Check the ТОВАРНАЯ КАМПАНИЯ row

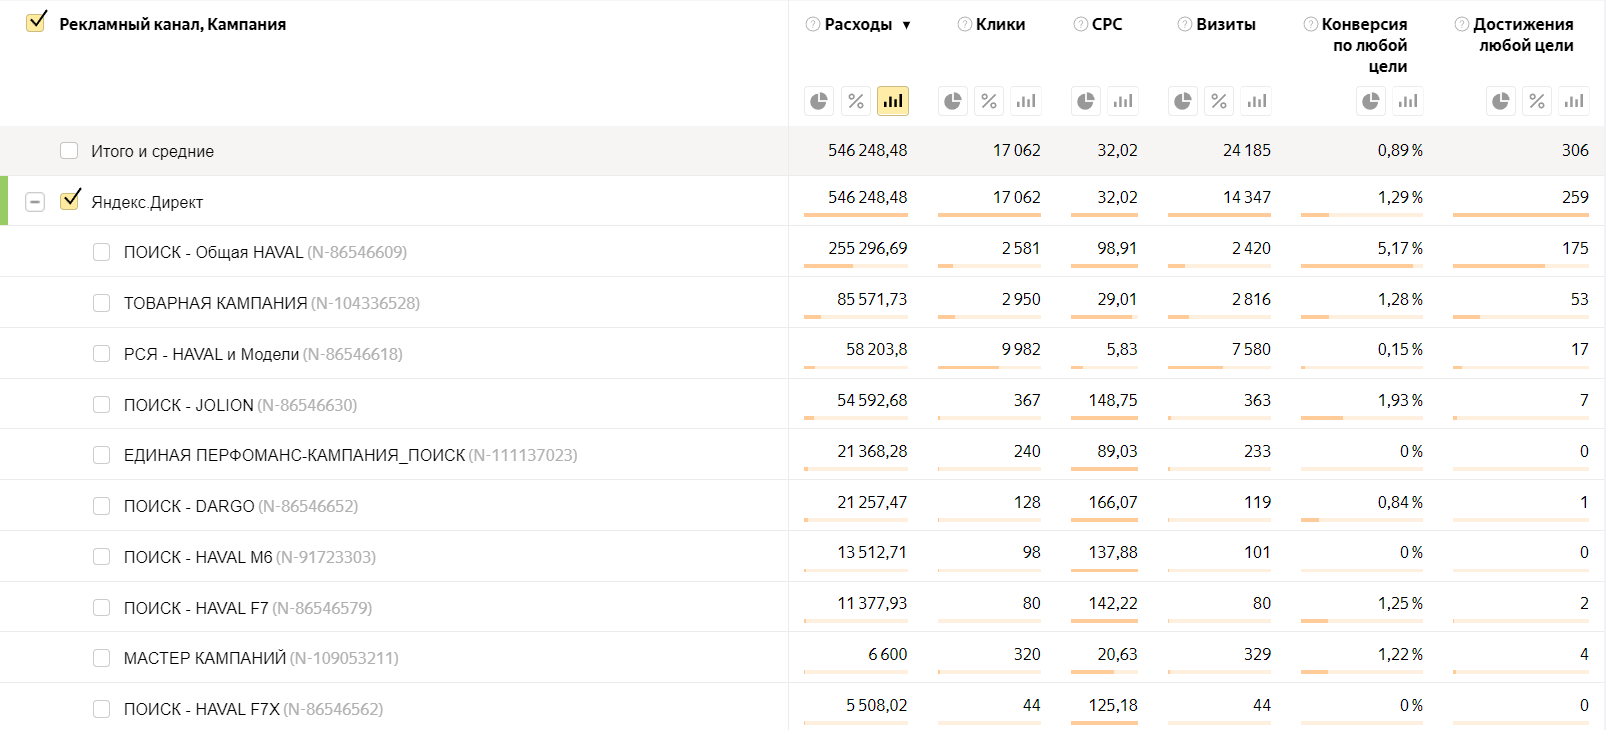(101, 303)
